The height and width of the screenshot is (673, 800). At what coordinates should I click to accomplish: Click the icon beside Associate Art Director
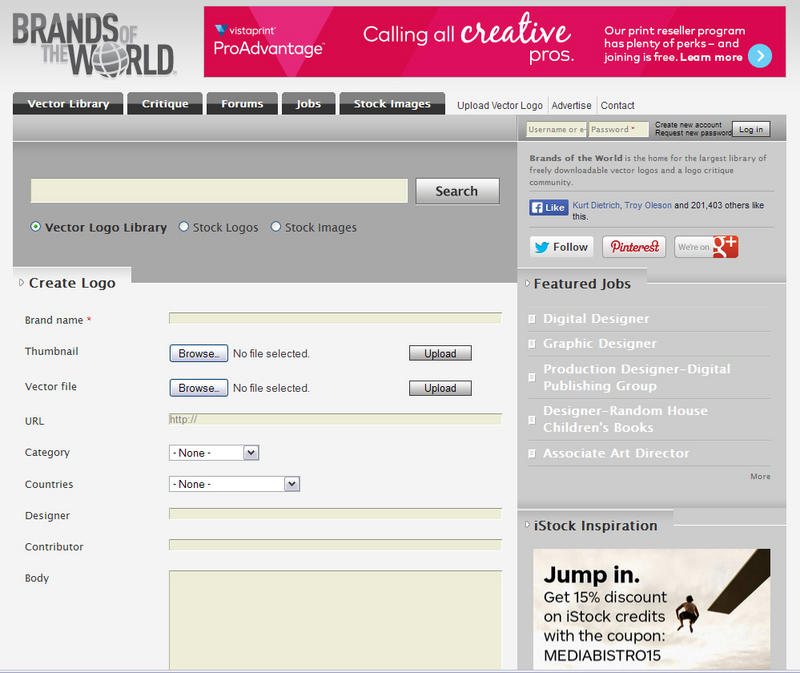click(532, 454)
